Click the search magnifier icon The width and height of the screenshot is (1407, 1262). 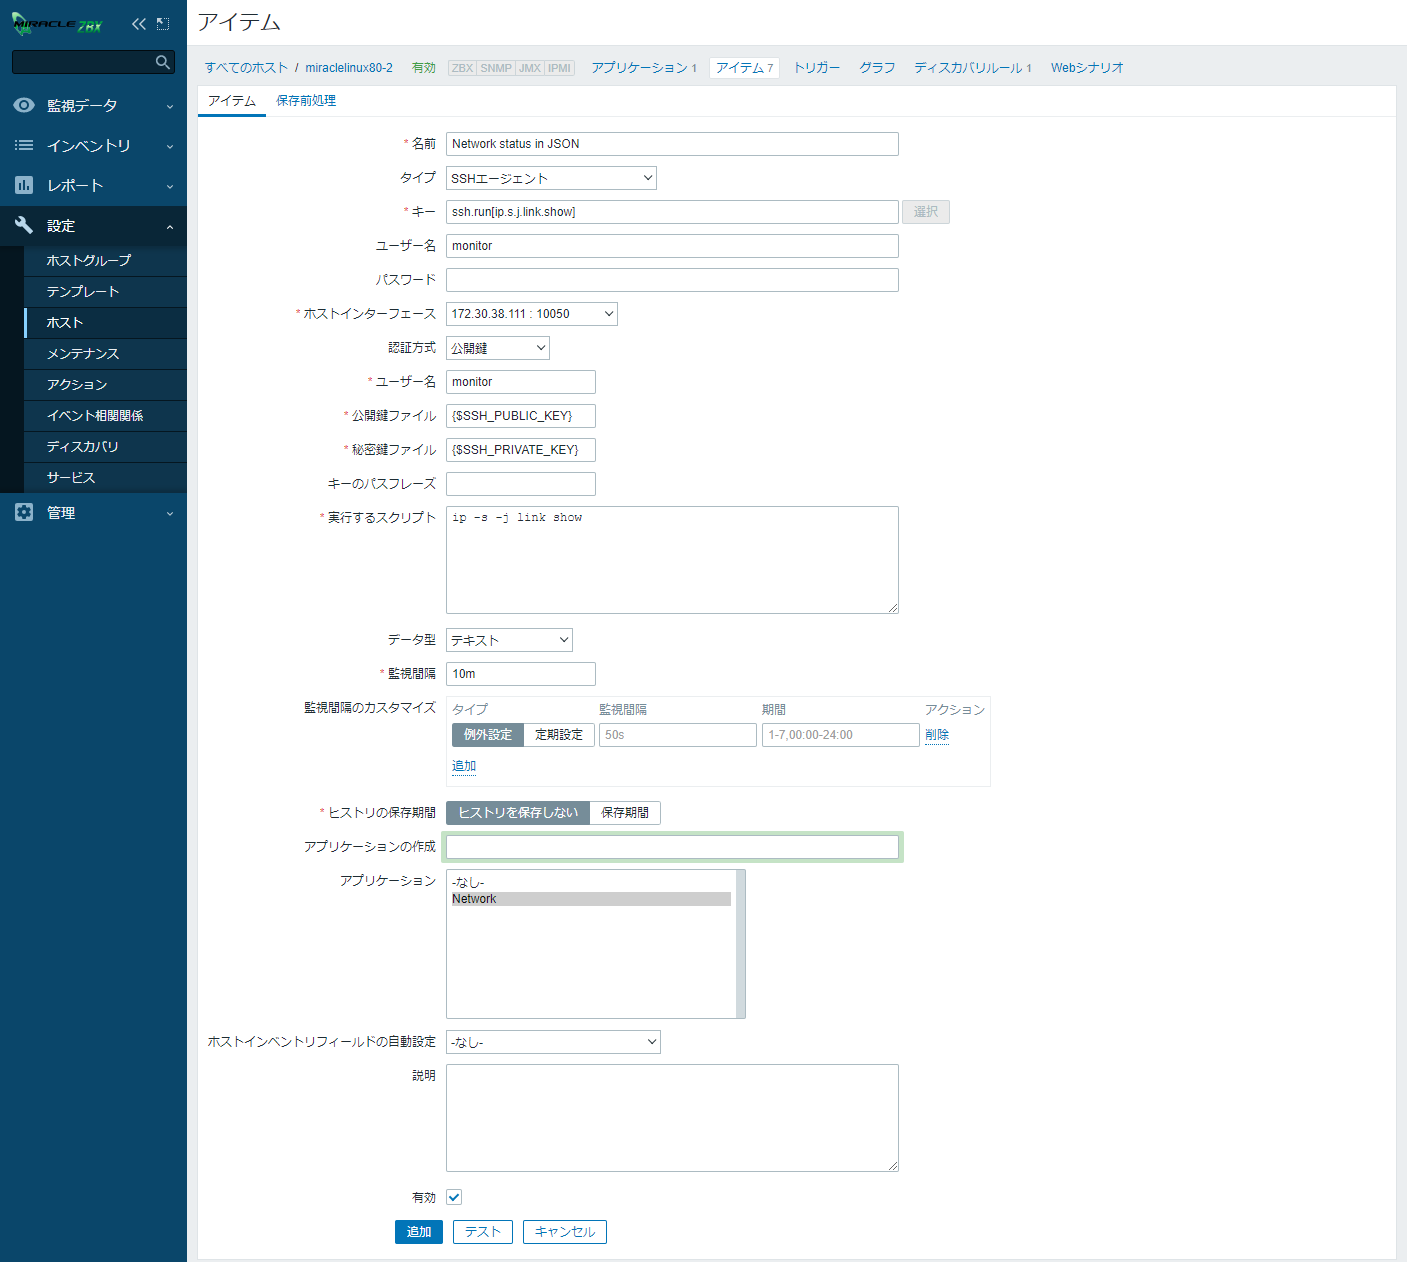click(163, 62)
